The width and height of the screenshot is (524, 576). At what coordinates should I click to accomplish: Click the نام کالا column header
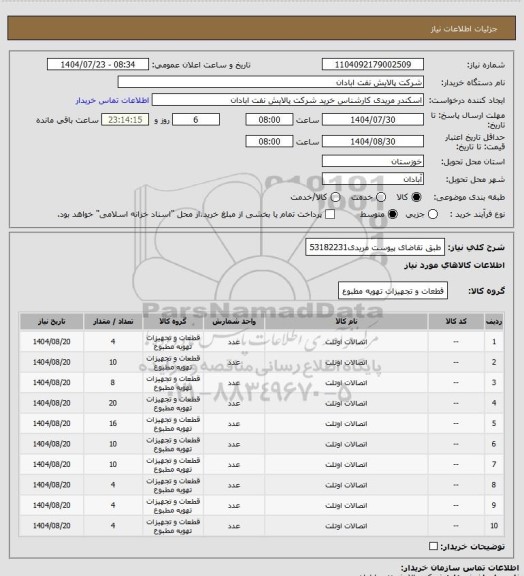pyautogui.click(x=346, y=321)
